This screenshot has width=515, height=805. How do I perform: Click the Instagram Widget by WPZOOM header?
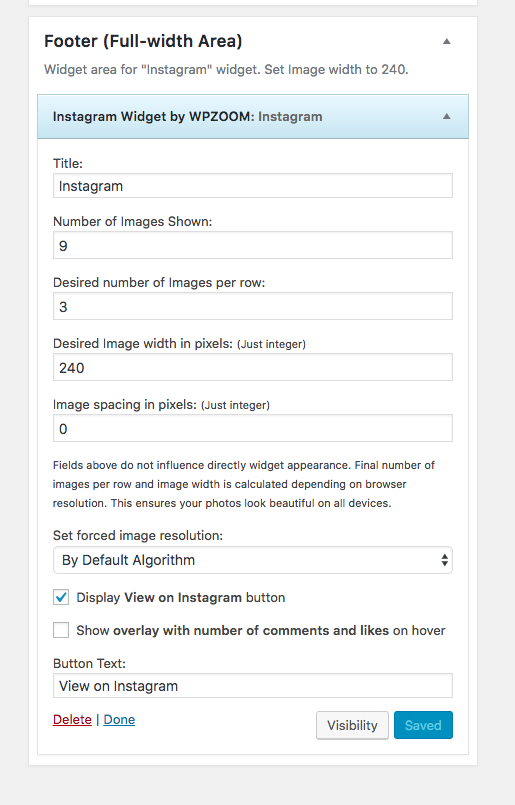click(x=253, y=117)
